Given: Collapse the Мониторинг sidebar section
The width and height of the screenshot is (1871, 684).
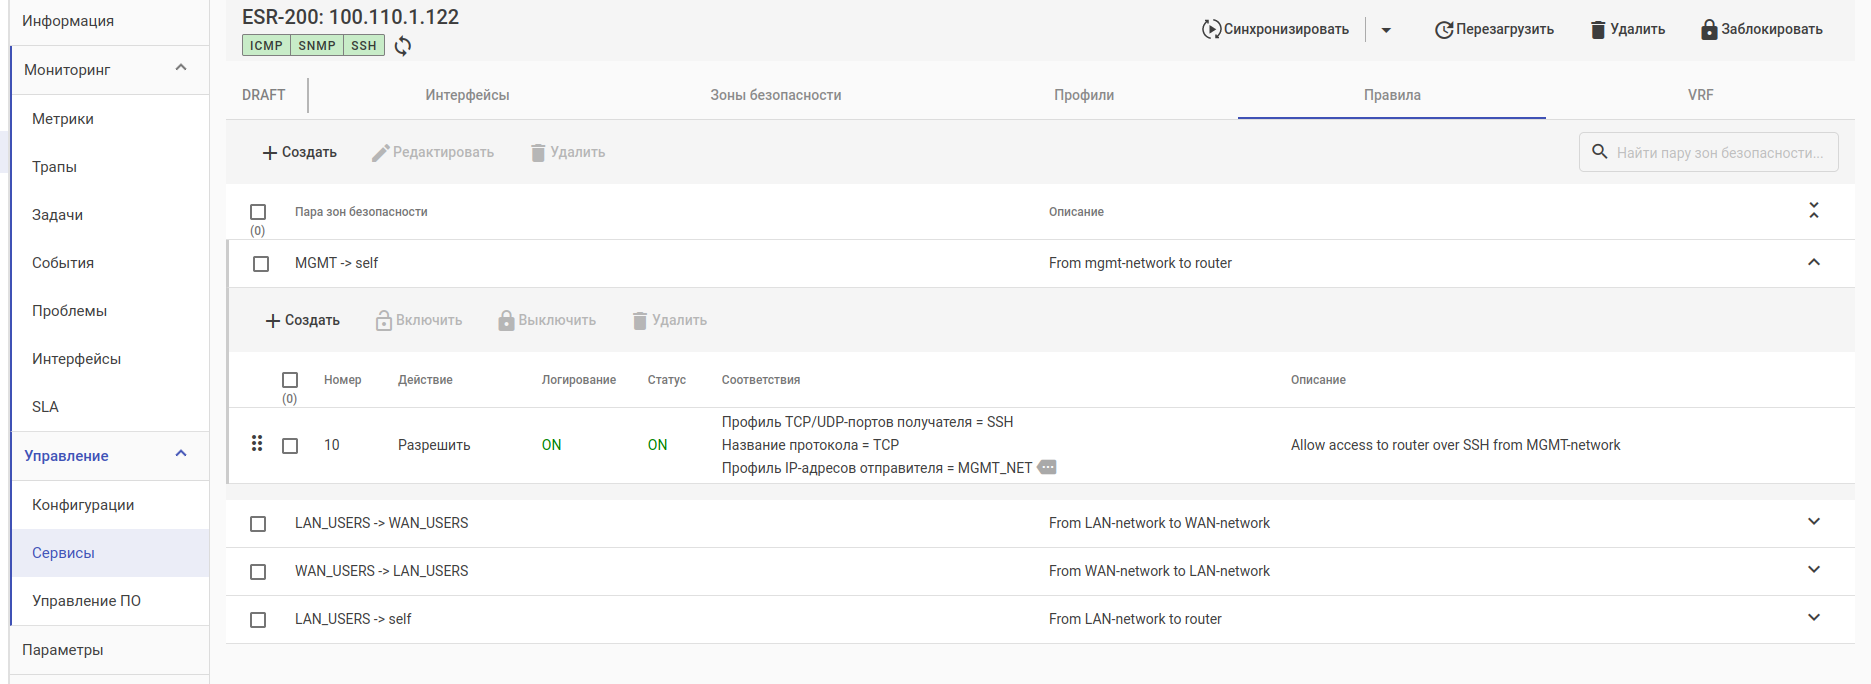Looking at the screenshot, I should pos(181,68).
